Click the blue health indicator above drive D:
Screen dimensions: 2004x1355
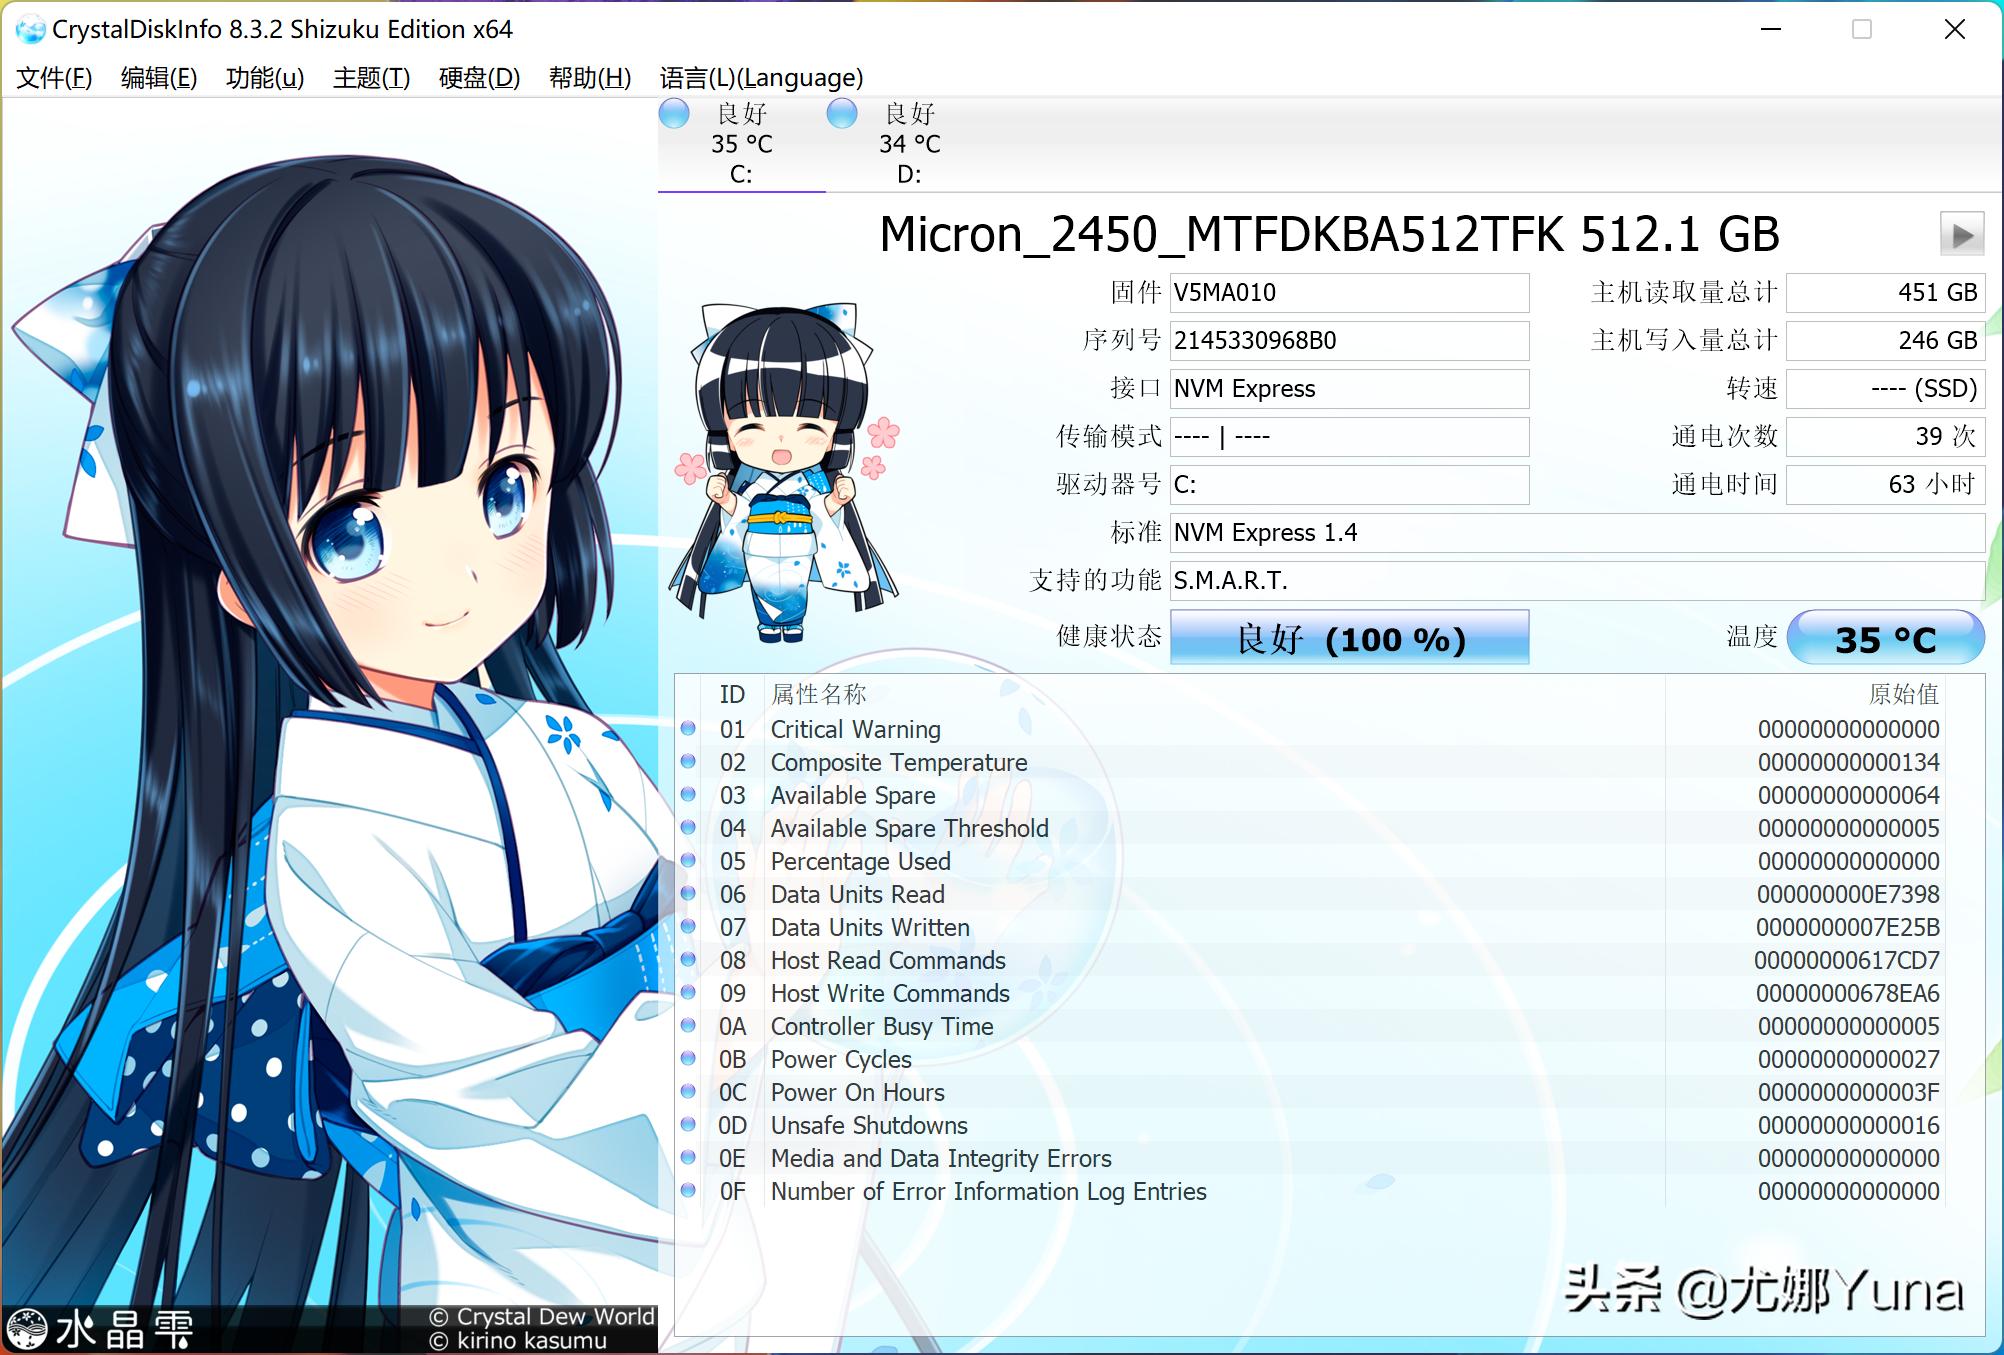pyautogui.click(x=842, y=114)
